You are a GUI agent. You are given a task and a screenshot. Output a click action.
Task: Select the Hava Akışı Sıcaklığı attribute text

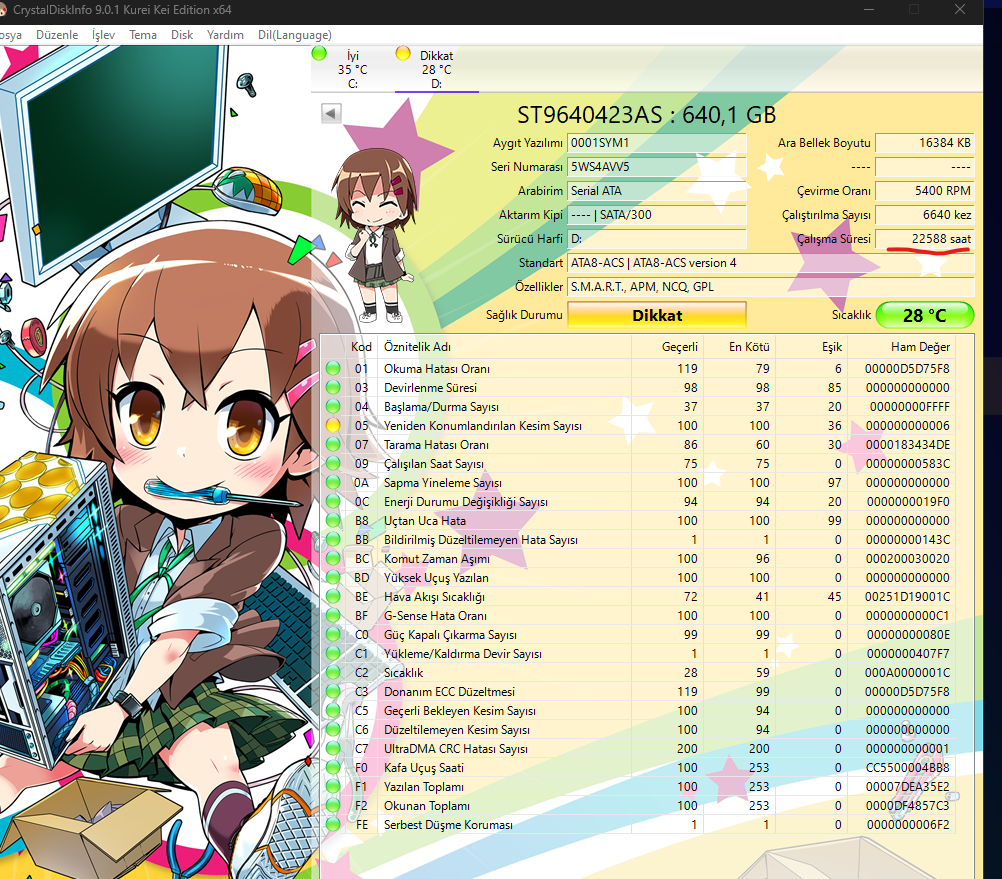[x=434, y=597]
